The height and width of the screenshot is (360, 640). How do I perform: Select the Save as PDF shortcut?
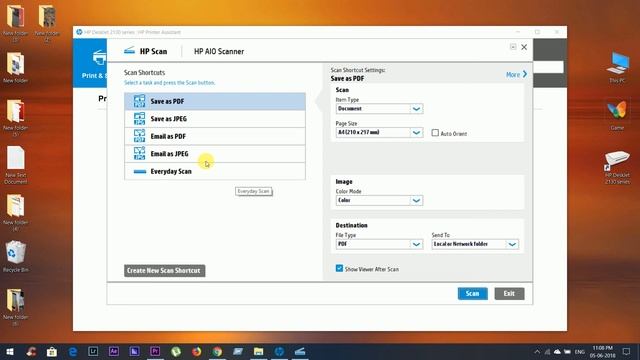coord(215,101)
